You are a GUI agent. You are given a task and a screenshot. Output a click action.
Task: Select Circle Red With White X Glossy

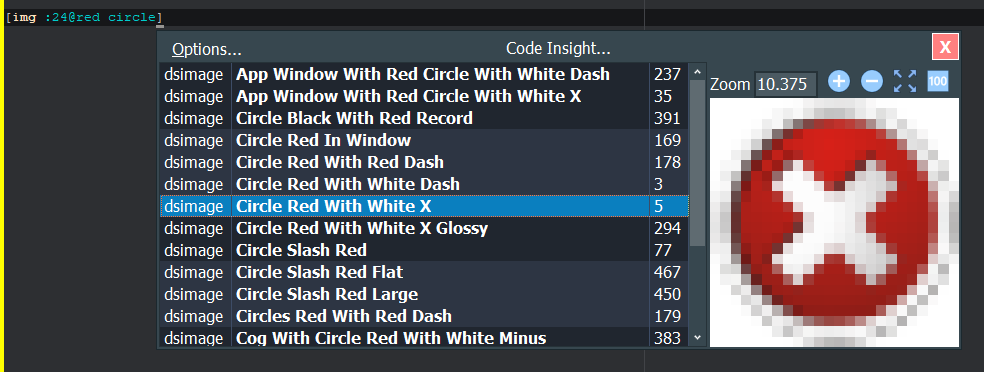[424, 228]
